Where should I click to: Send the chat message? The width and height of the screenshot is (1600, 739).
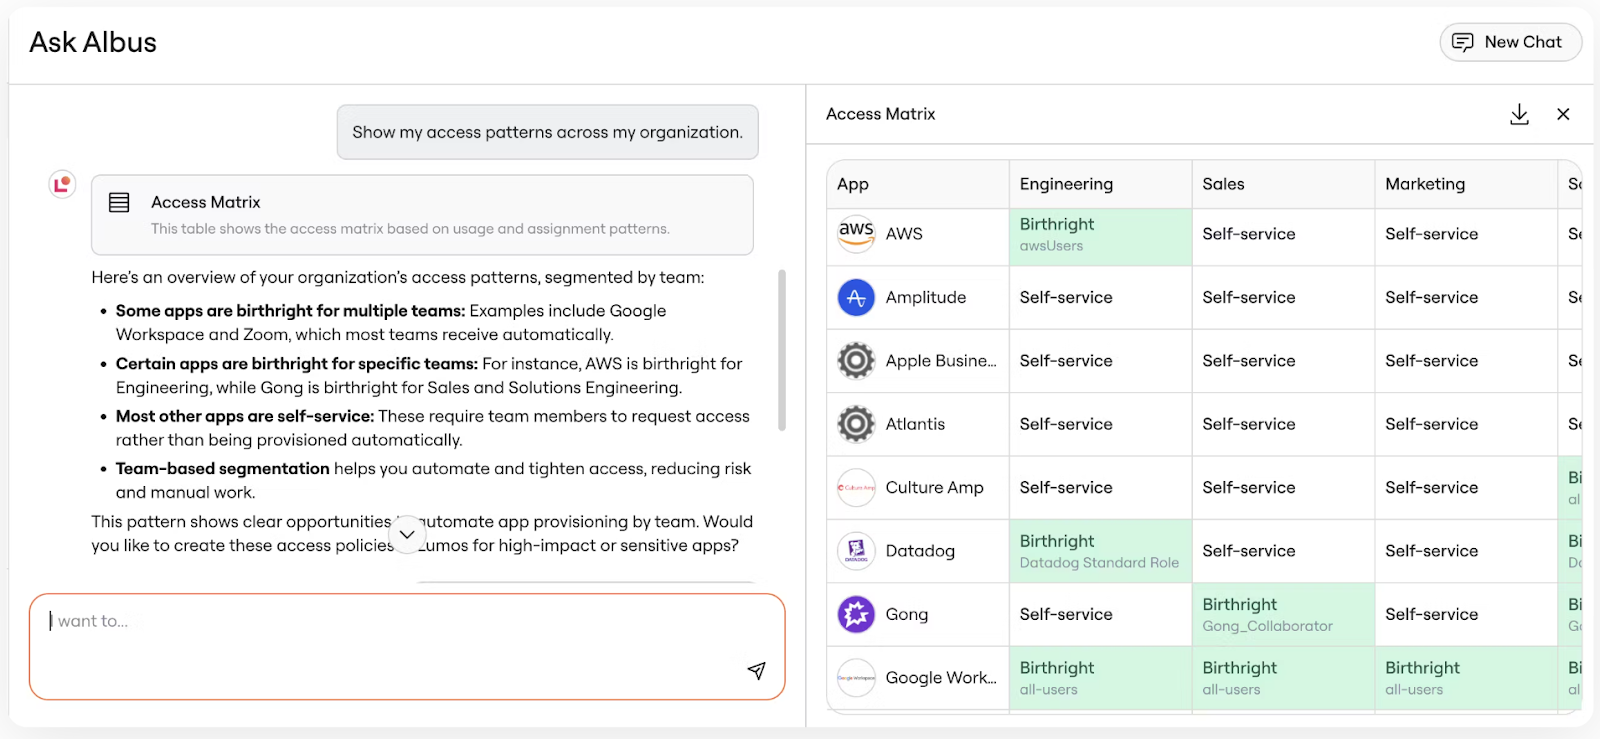click(x=756, y=670)
